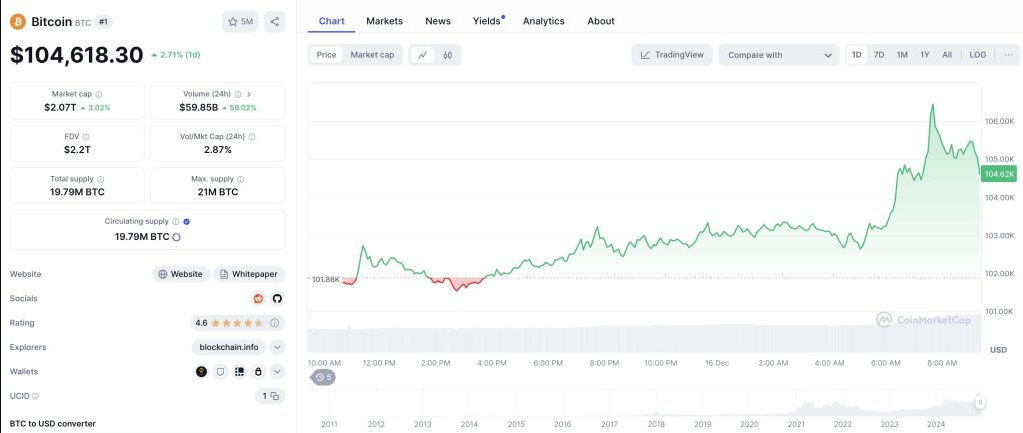This screenshot has width=1023, height=433.
Task: Click the #1 rank badge
Action: point(104,22)
